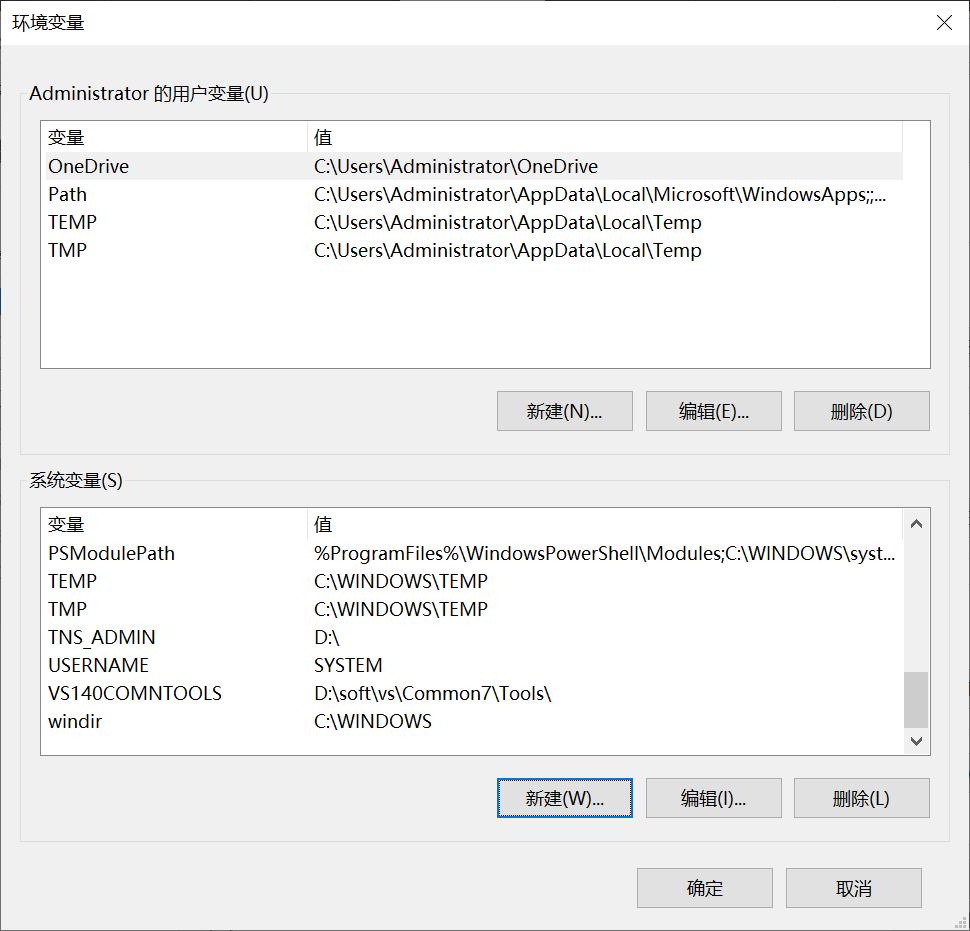
Task: Click 删除(D) button for user variables
Action: (862, 411)
